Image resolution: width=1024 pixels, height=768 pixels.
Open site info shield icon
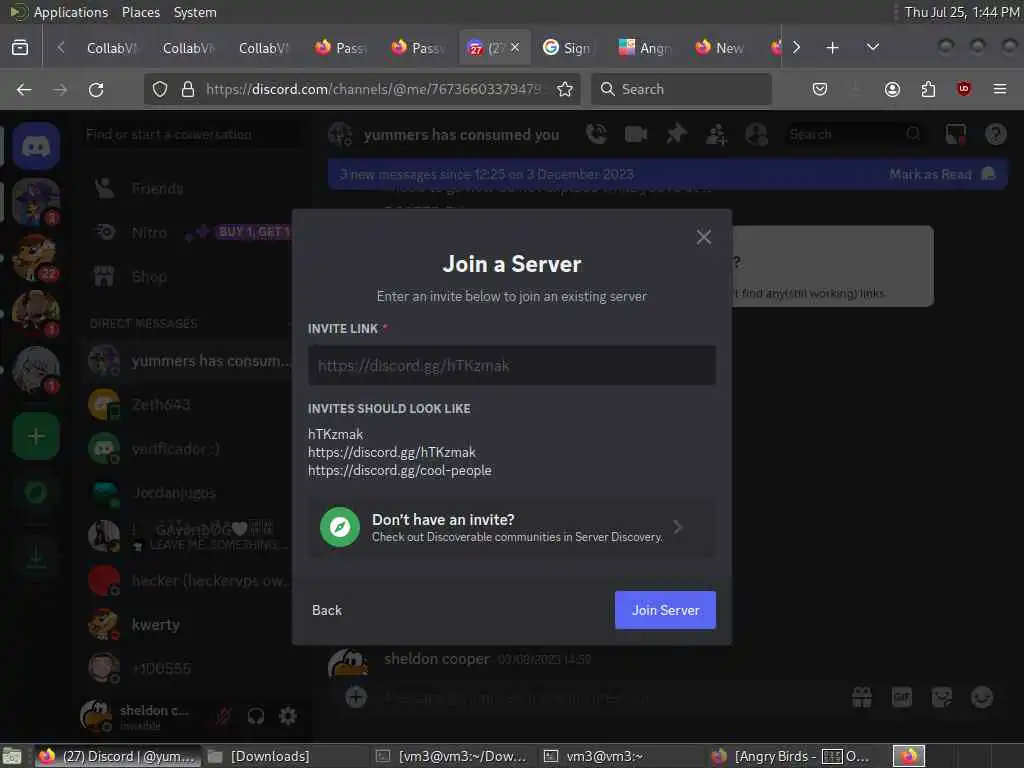coord(160,89)
